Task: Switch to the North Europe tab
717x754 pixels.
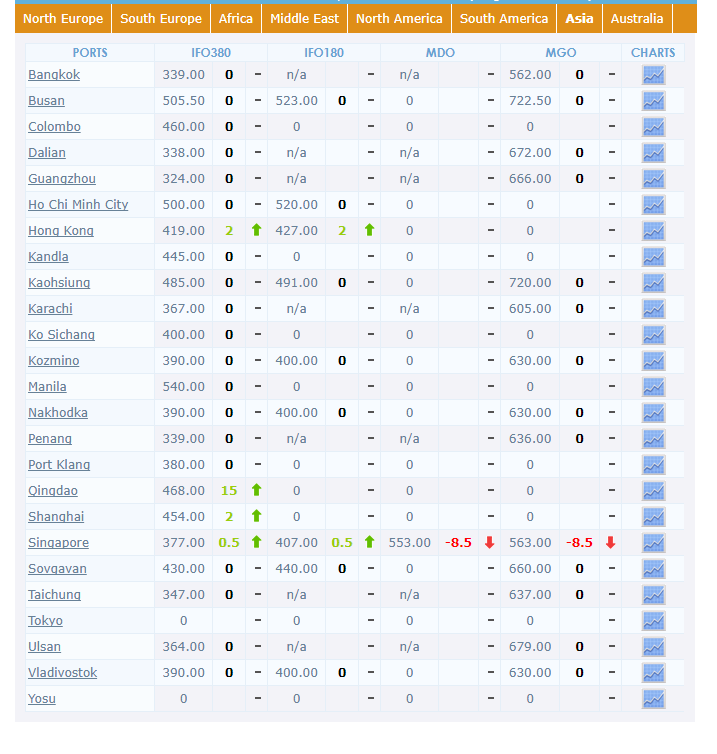Action: click(x=63, y=19)
